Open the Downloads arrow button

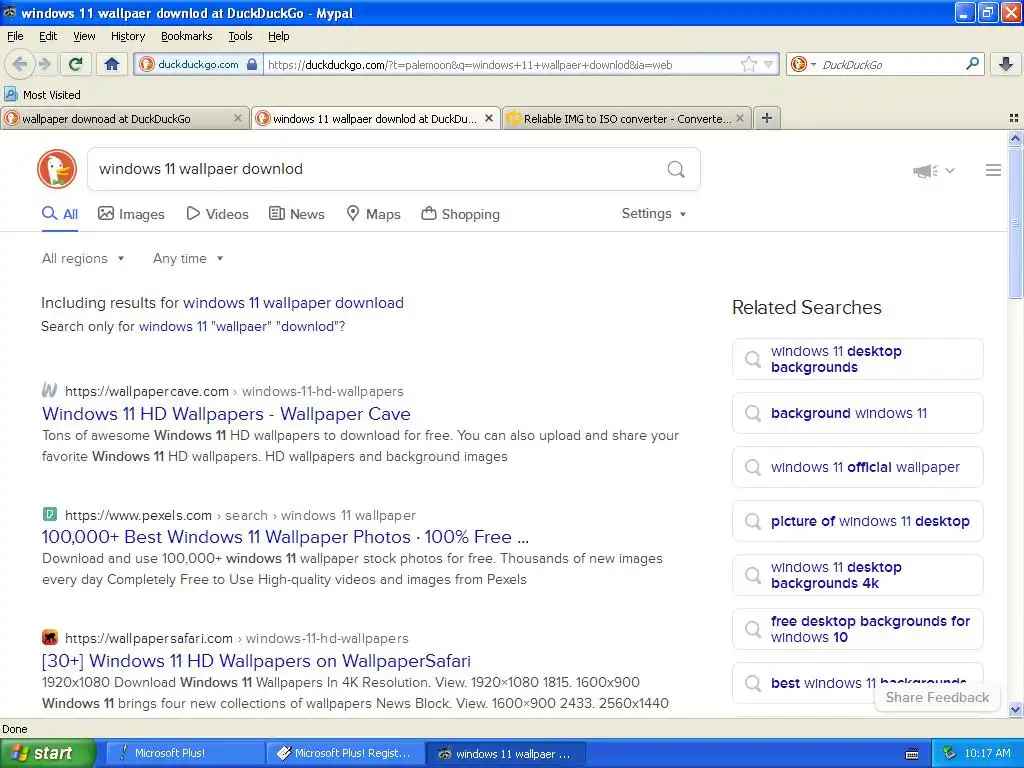coord(1006,64)
